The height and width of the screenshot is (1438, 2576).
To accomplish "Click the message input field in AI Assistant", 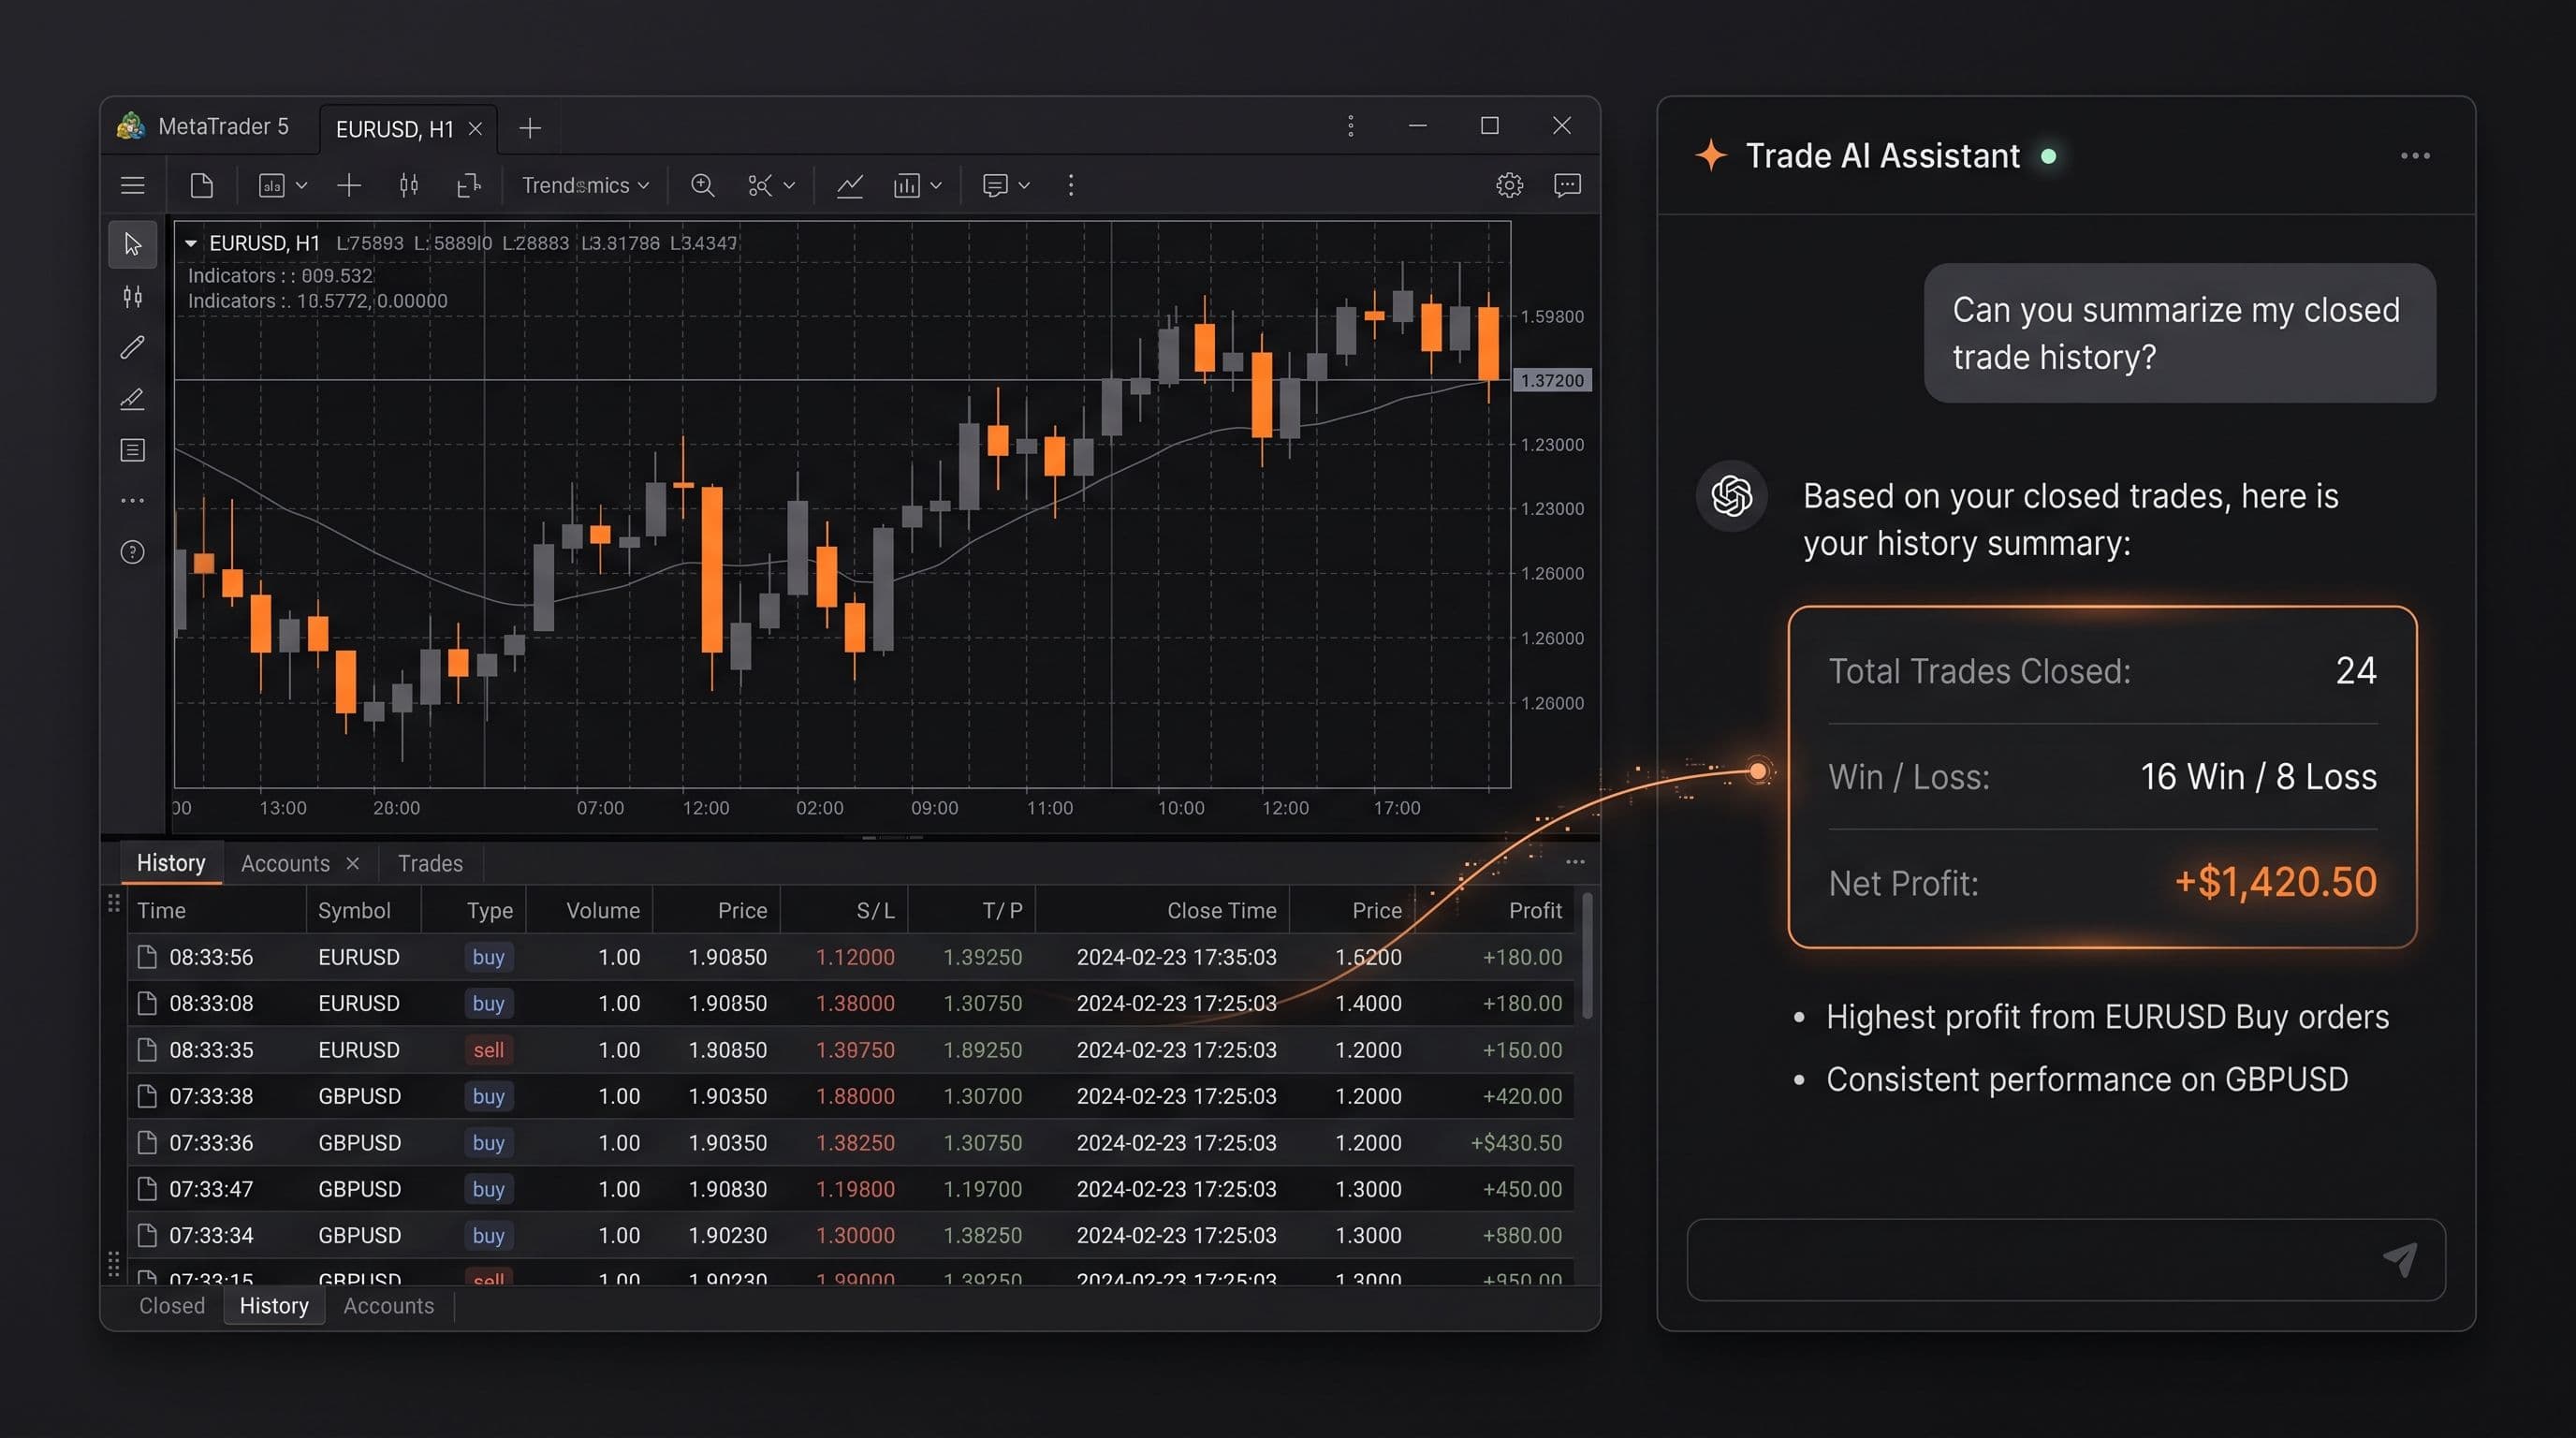I will pos(2066,1259).
